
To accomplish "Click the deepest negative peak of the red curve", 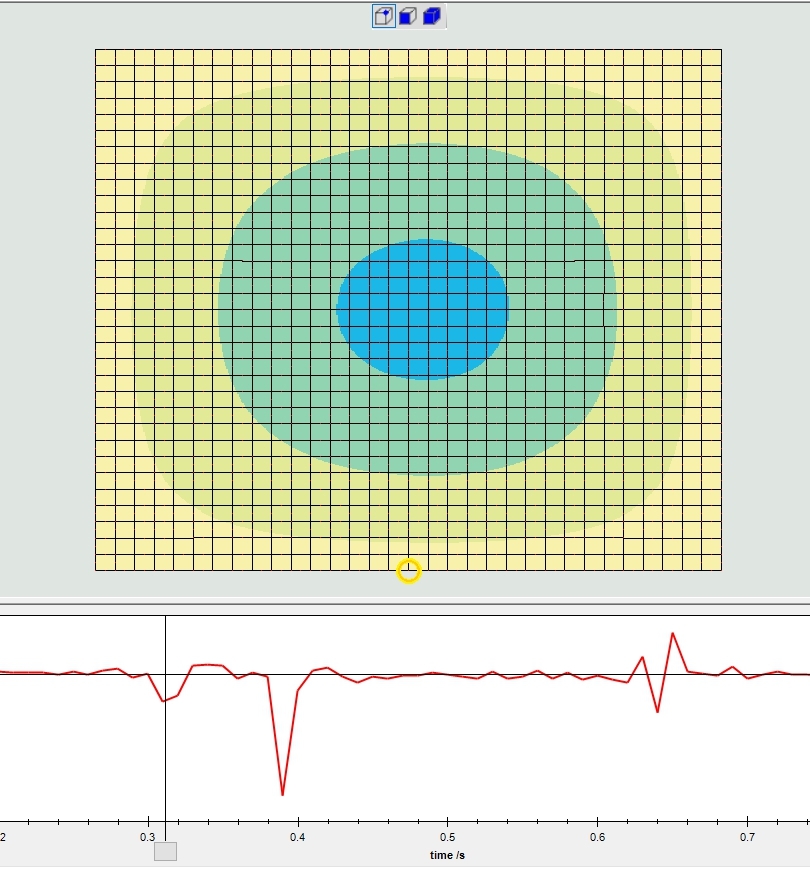I will pos(283,794).
